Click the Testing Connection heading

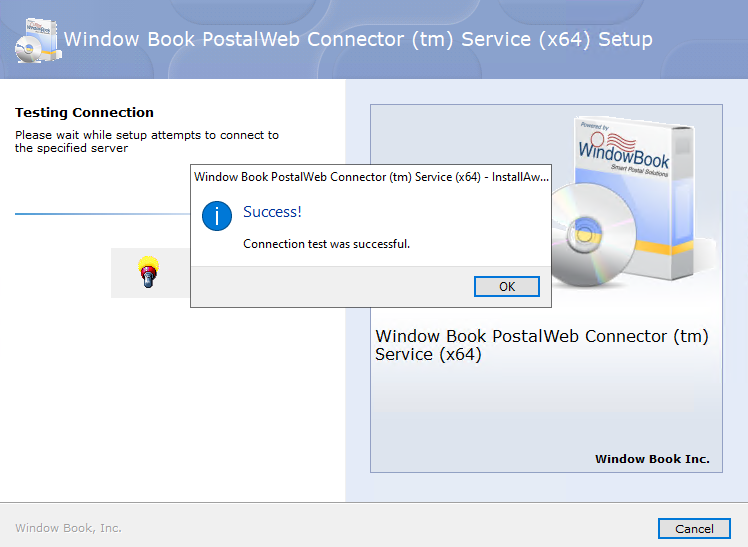point(84,113)
